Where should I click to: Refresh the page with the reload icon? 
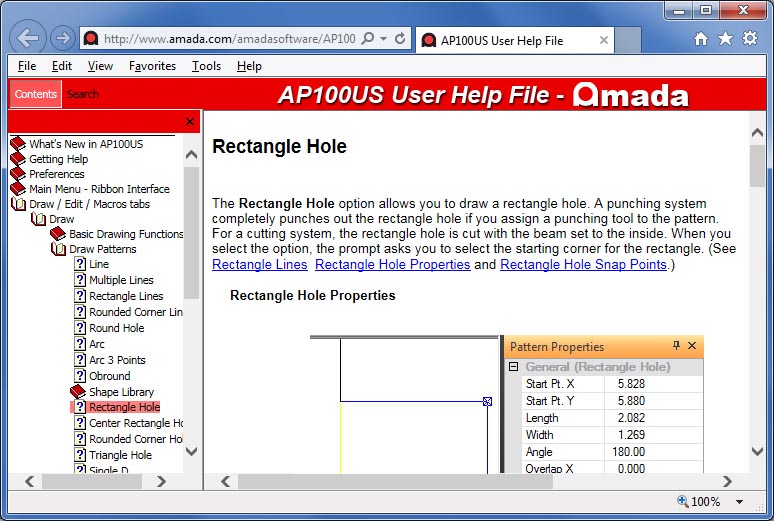tap(400, 38)
